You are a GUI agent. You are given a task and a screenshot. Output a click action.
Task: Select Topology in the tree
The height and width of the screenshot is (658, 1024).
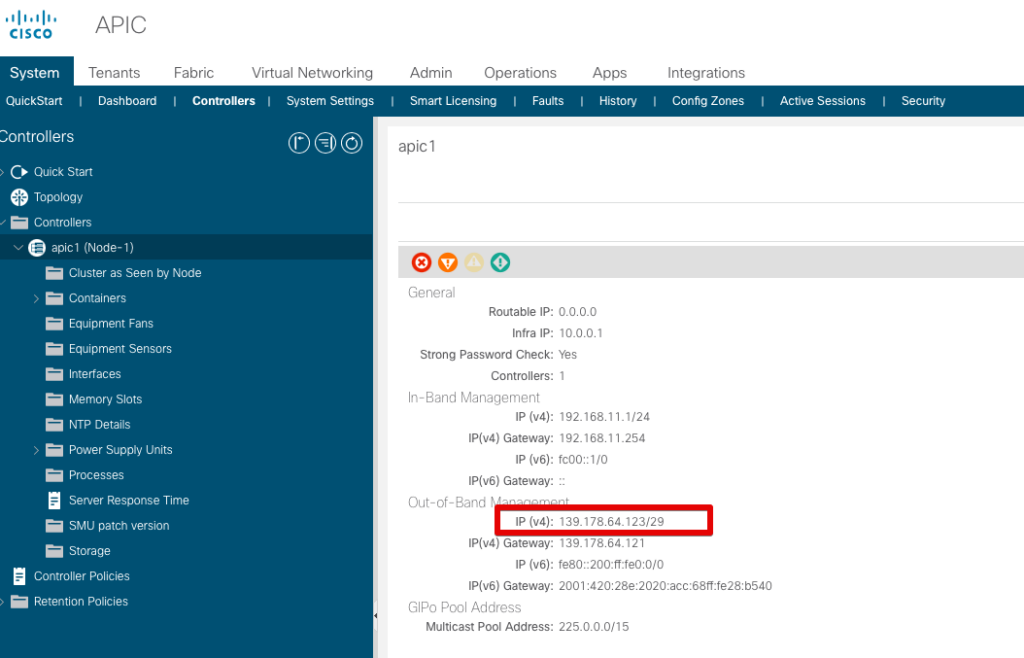(58, 197)
